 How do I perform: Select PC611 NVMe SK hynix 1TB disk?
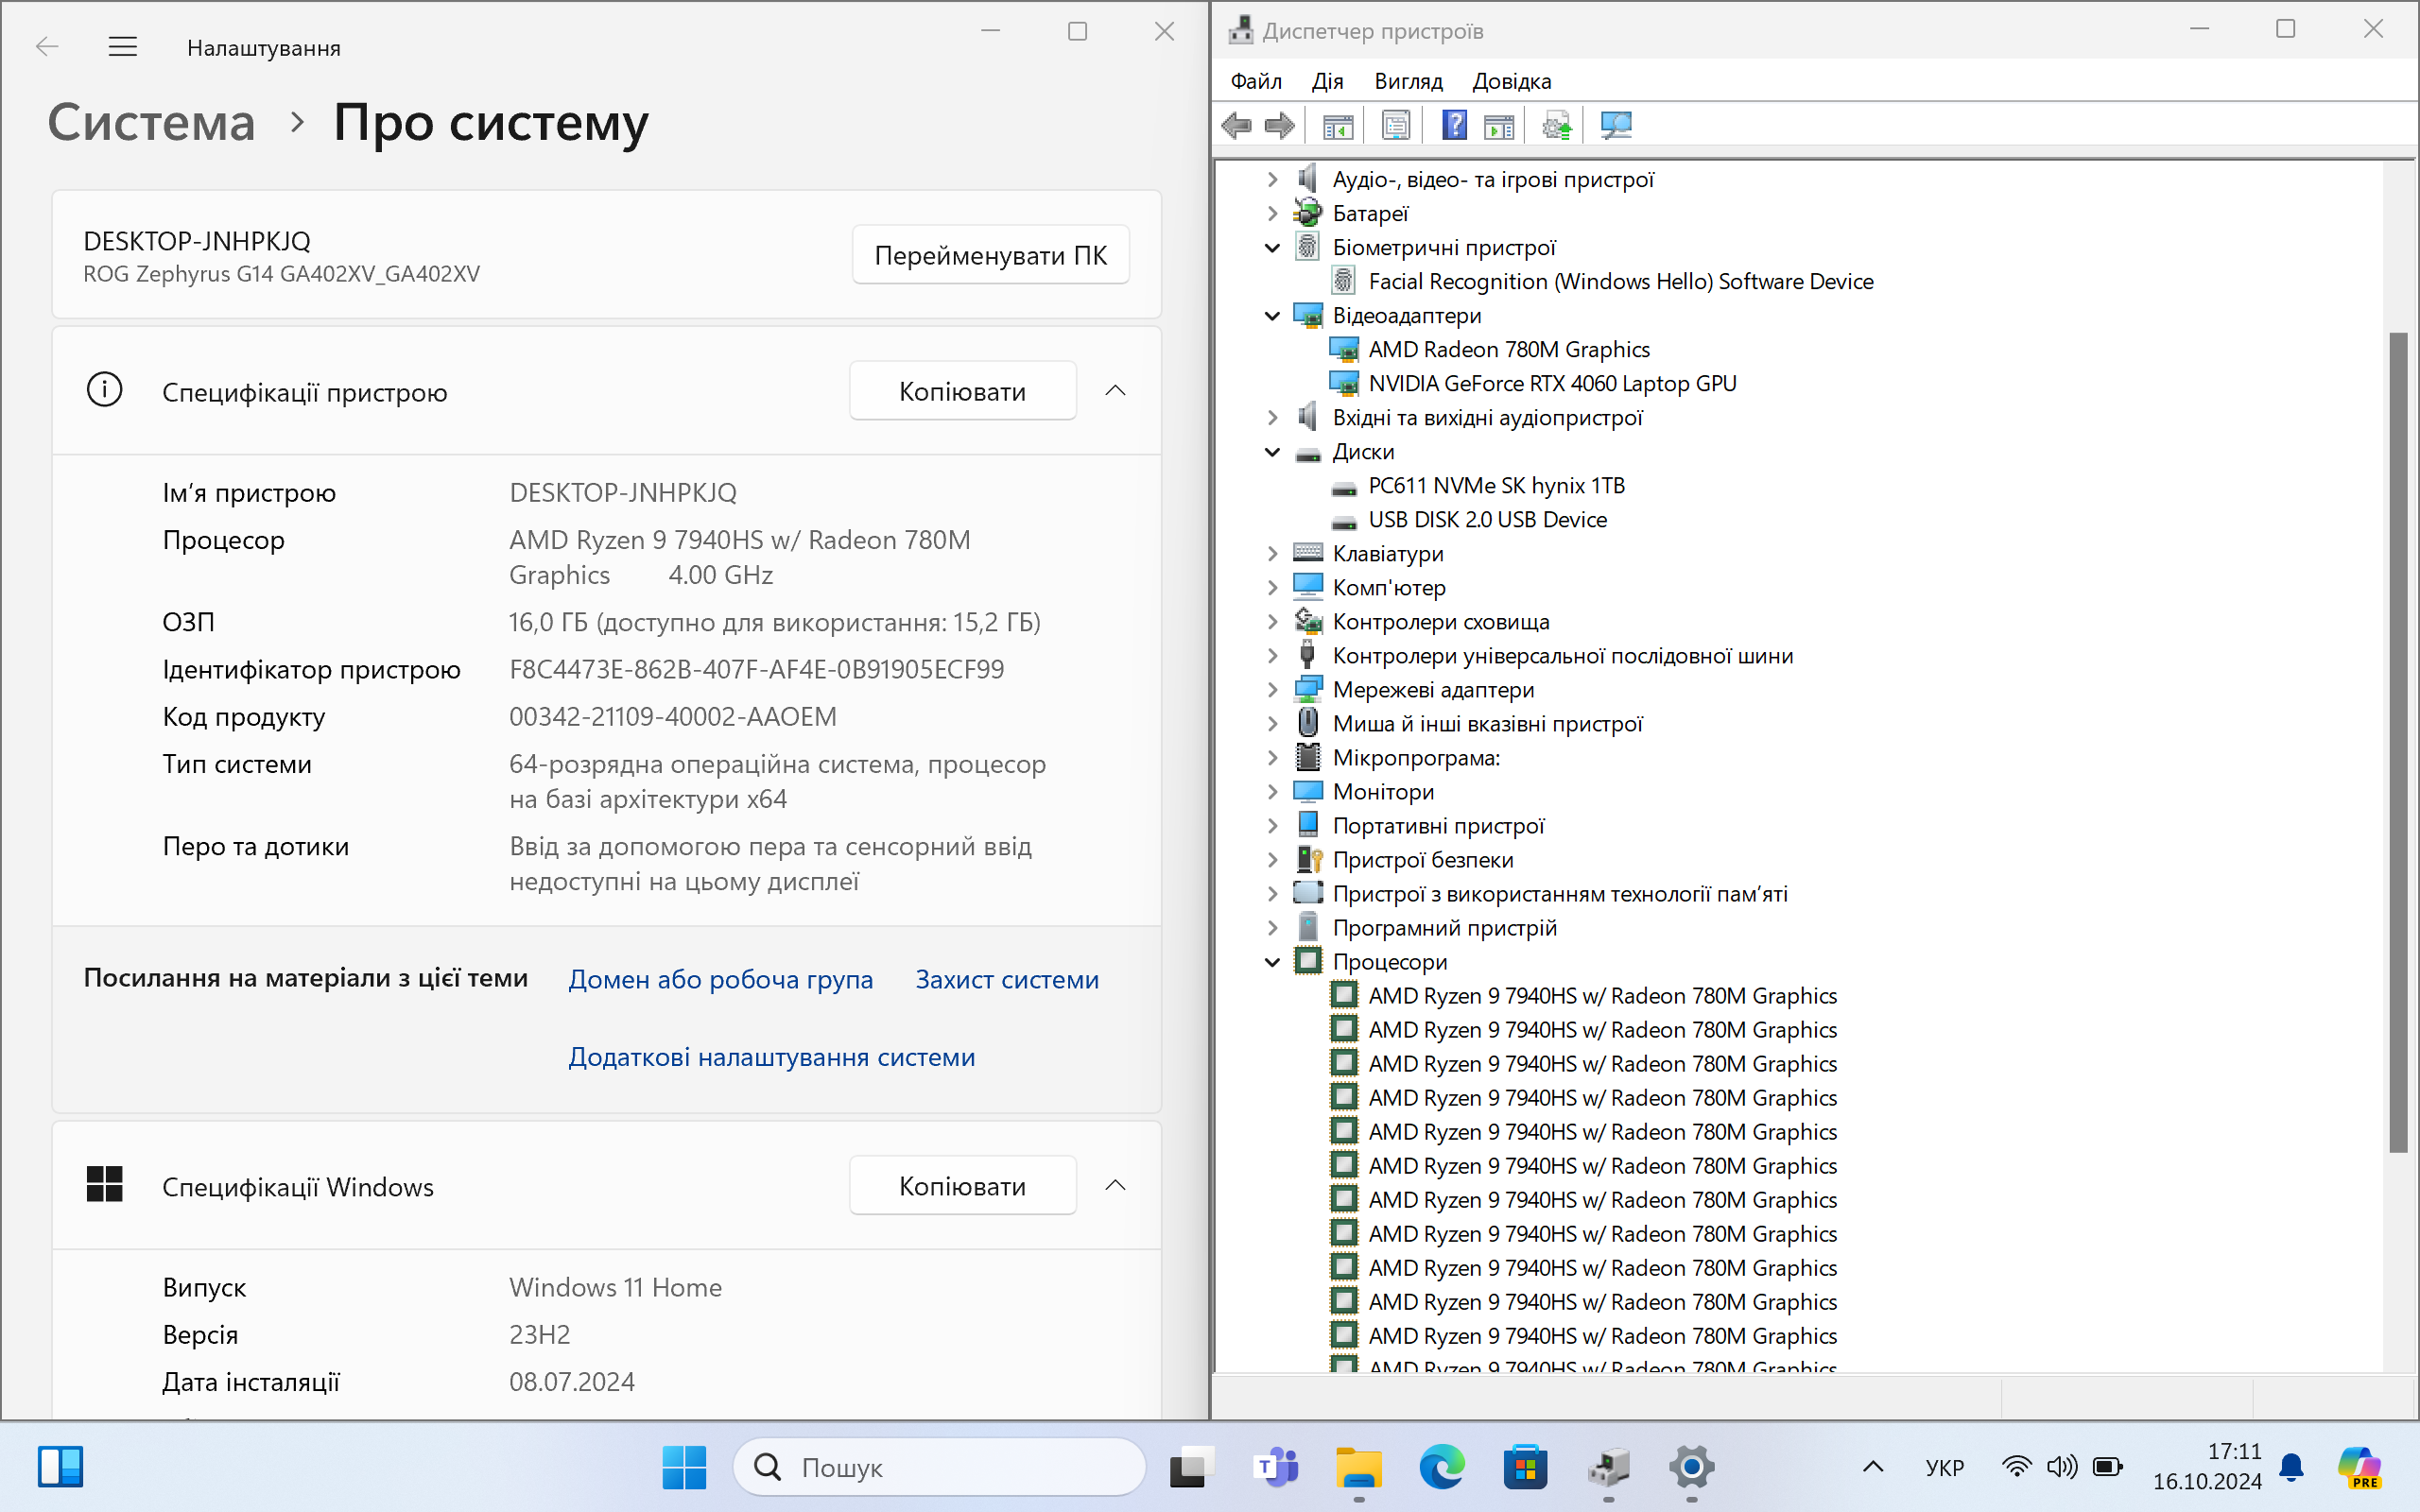1496,485
